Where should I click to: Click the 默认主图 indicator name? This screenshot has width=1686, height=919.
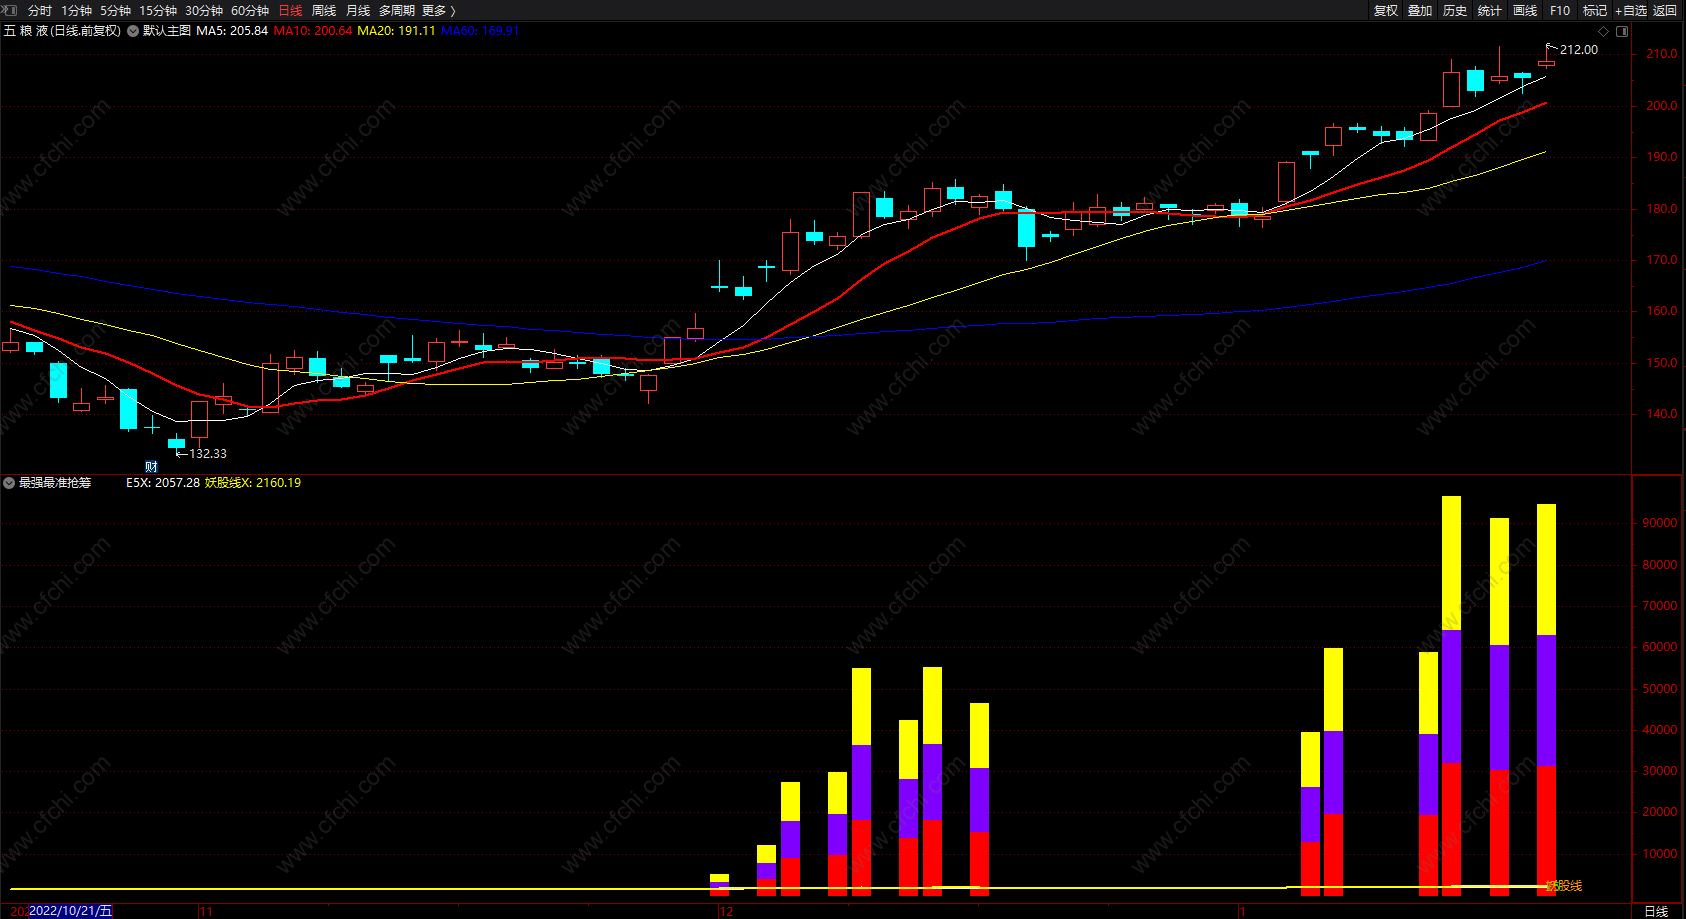167,31
